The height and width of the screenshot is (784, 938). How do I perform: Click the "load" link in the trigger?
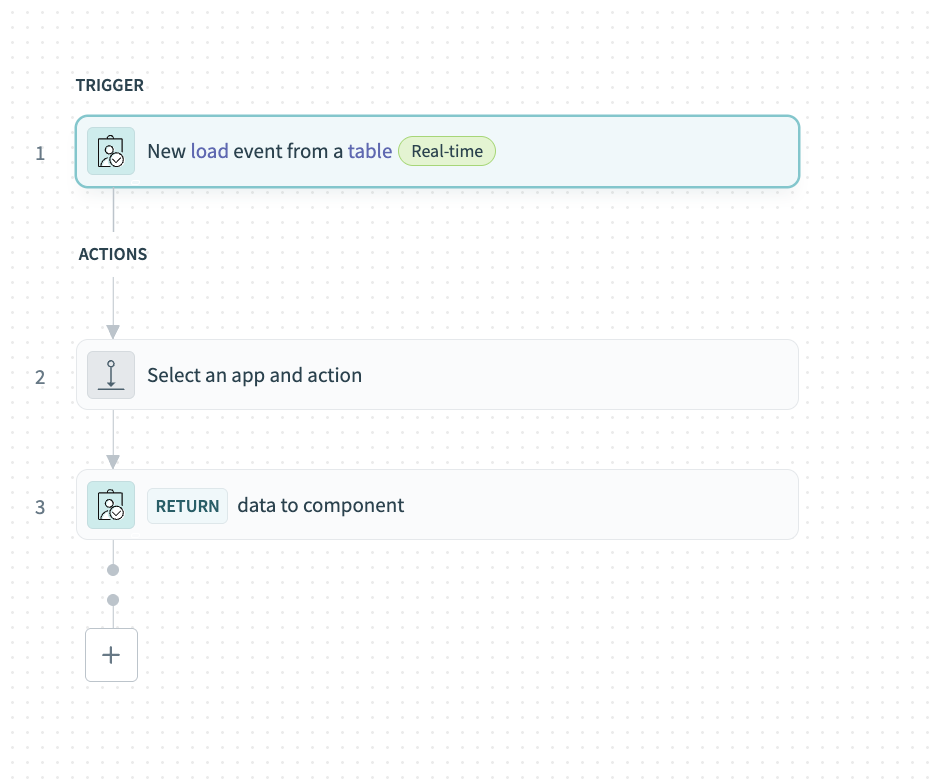[209, 152]
